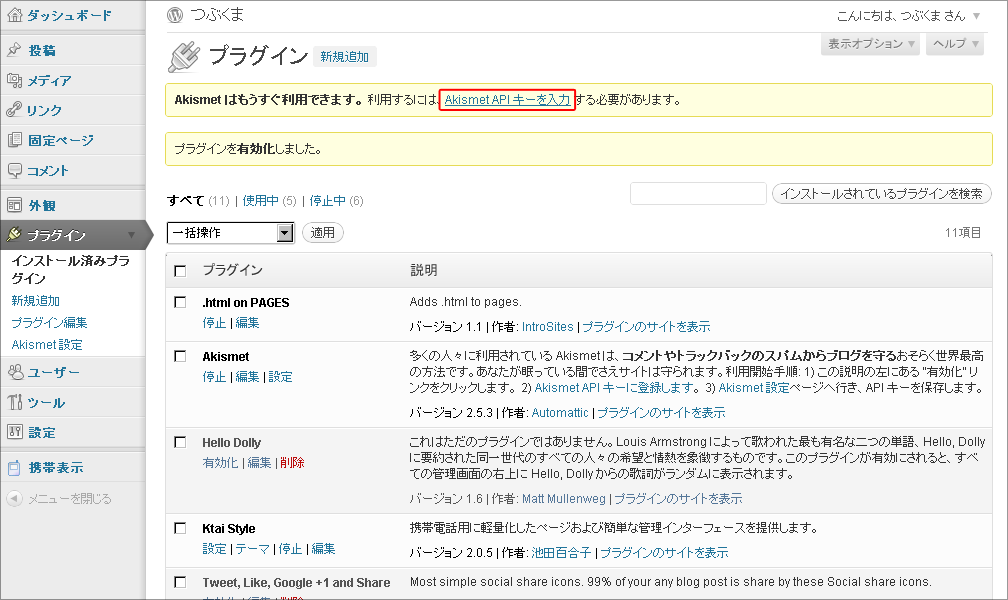Open ダッシュボード in the sidebar
This screenshot has width=1008, height=600.
click(69, 15)
